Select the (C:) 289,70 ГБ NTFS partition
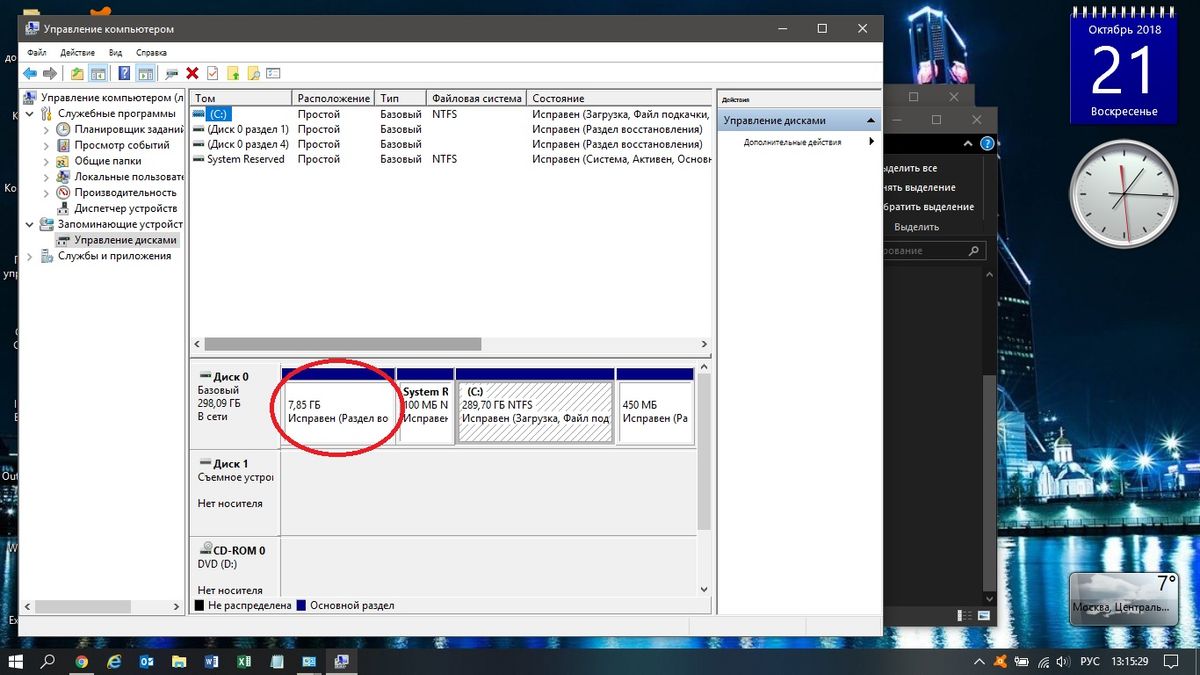1200x675 pixels. coord(535,412)
